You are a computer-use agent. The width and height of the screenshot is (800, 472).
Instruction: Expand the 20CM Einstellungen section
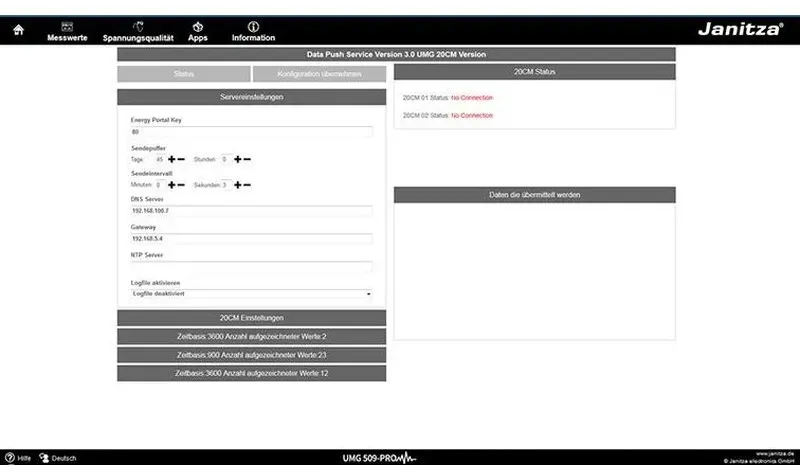point(252,317)
